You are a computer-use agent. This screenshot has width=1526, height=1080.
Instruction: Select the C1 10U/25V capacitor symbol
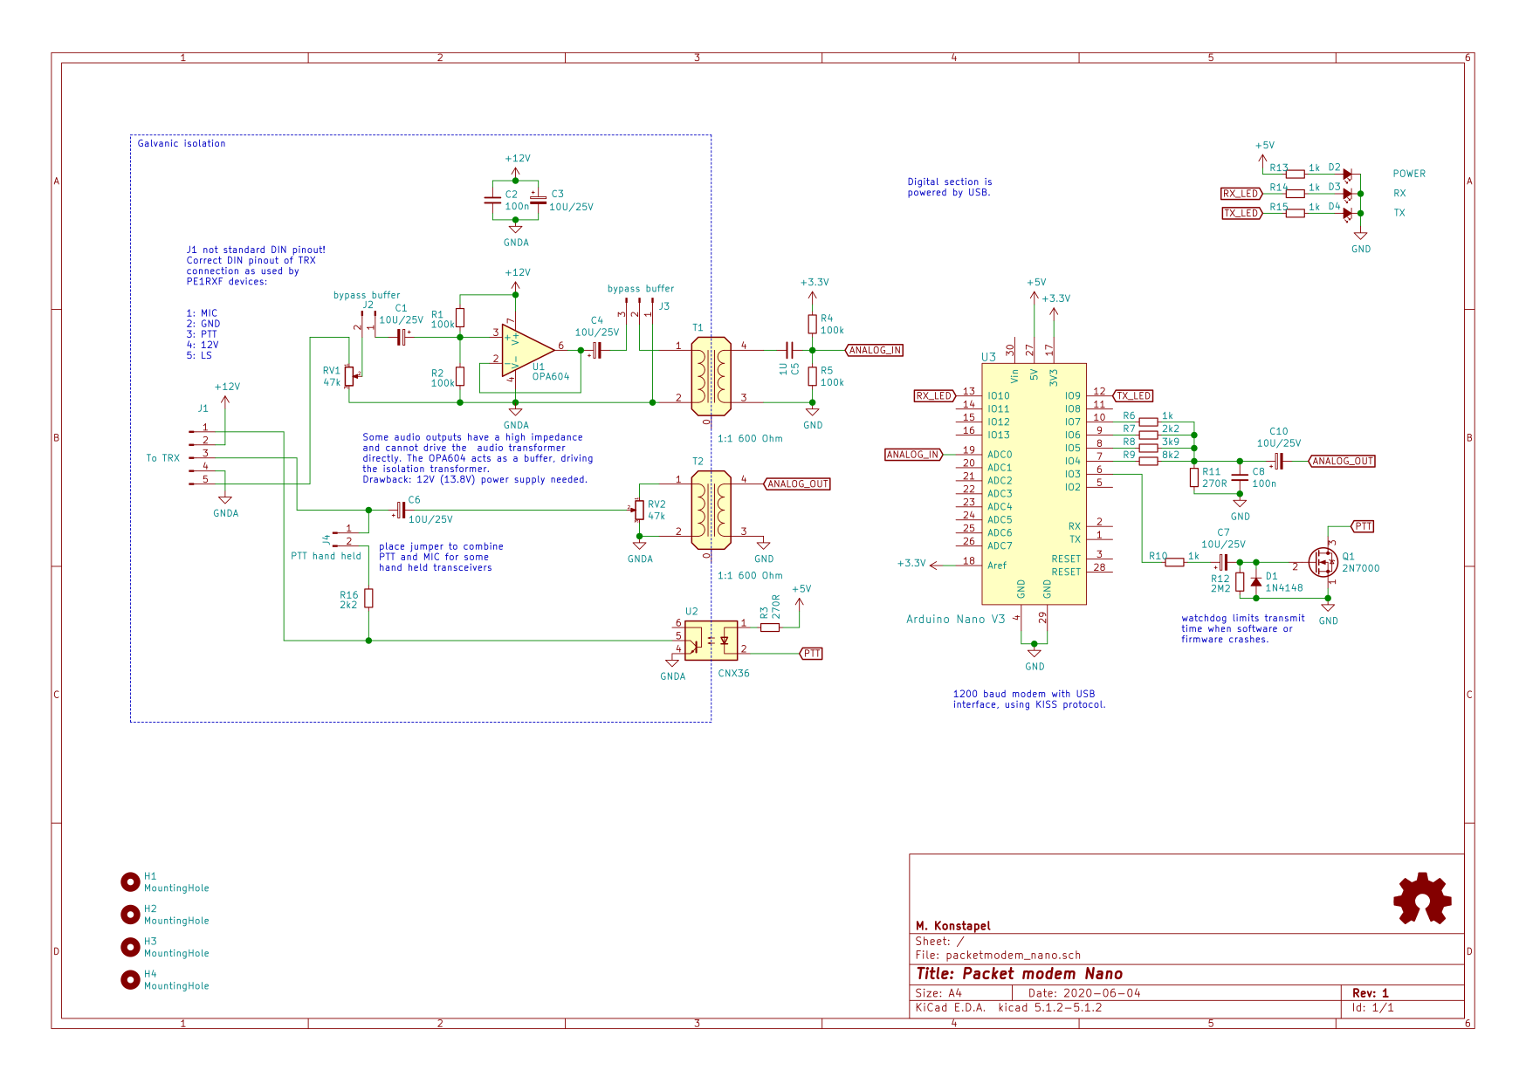[x=402, y=337]
